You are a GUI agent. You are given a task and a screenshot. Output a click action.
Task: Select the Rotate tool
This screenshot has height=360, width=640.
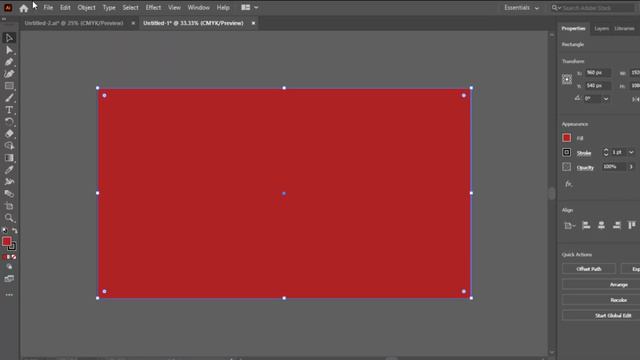(9, 122)
